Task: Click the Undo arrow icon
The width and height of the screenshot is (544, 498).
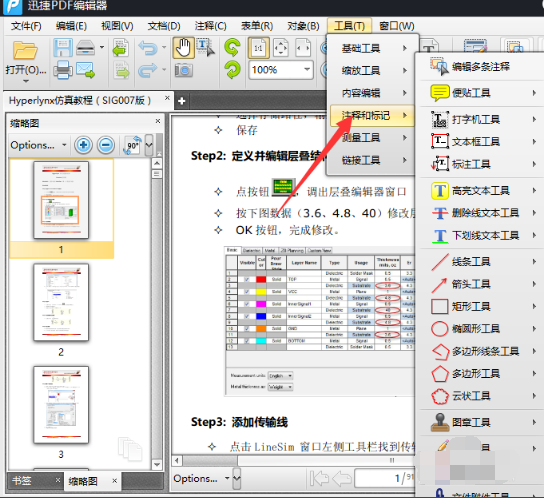Action: (x=148, y=48)
